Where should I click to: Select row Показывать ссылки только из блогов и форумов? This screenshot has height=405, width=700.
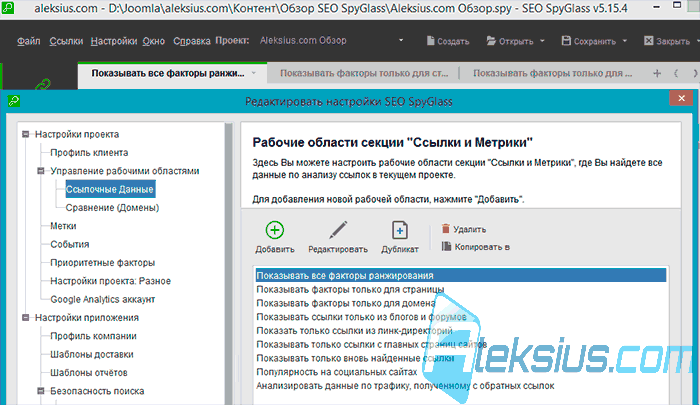point(461,317)
